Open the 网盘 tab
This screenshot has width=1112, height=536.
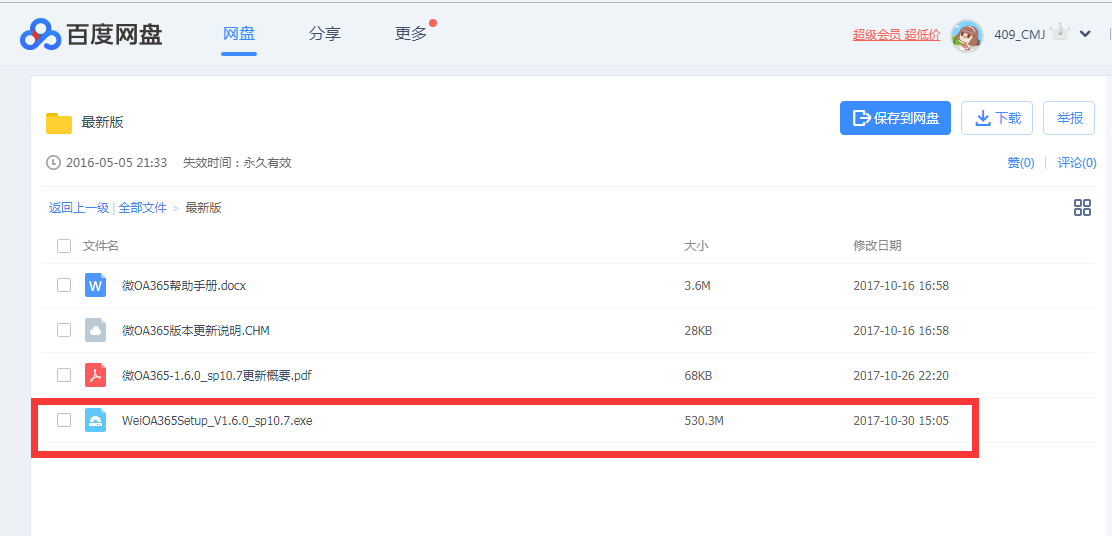click(x=238, y=33)
